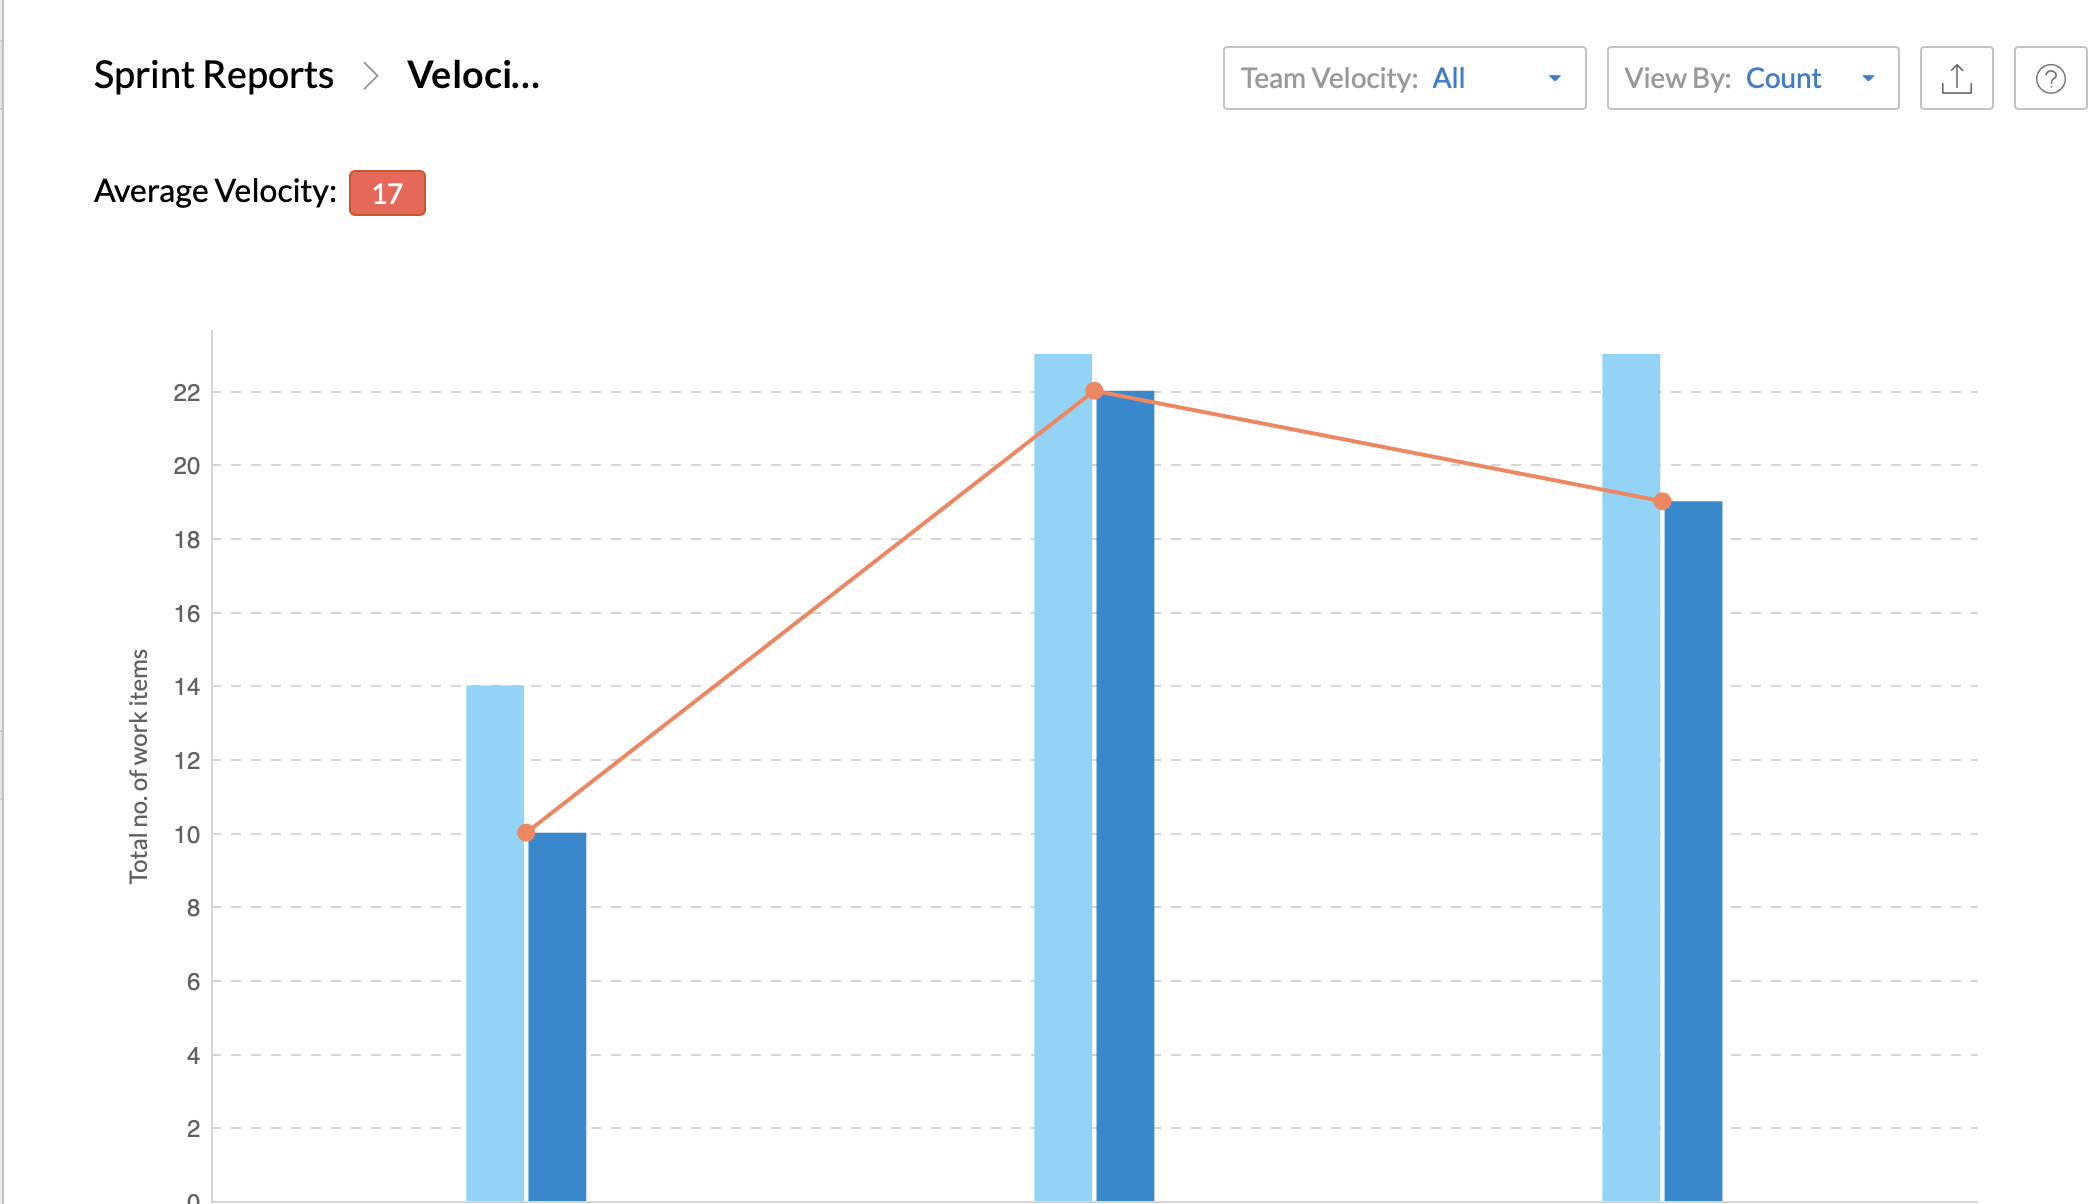2096x1204 pixels.
Task: Expand the Team Velocity dropdown
Action: click(x=1403, y=78)
